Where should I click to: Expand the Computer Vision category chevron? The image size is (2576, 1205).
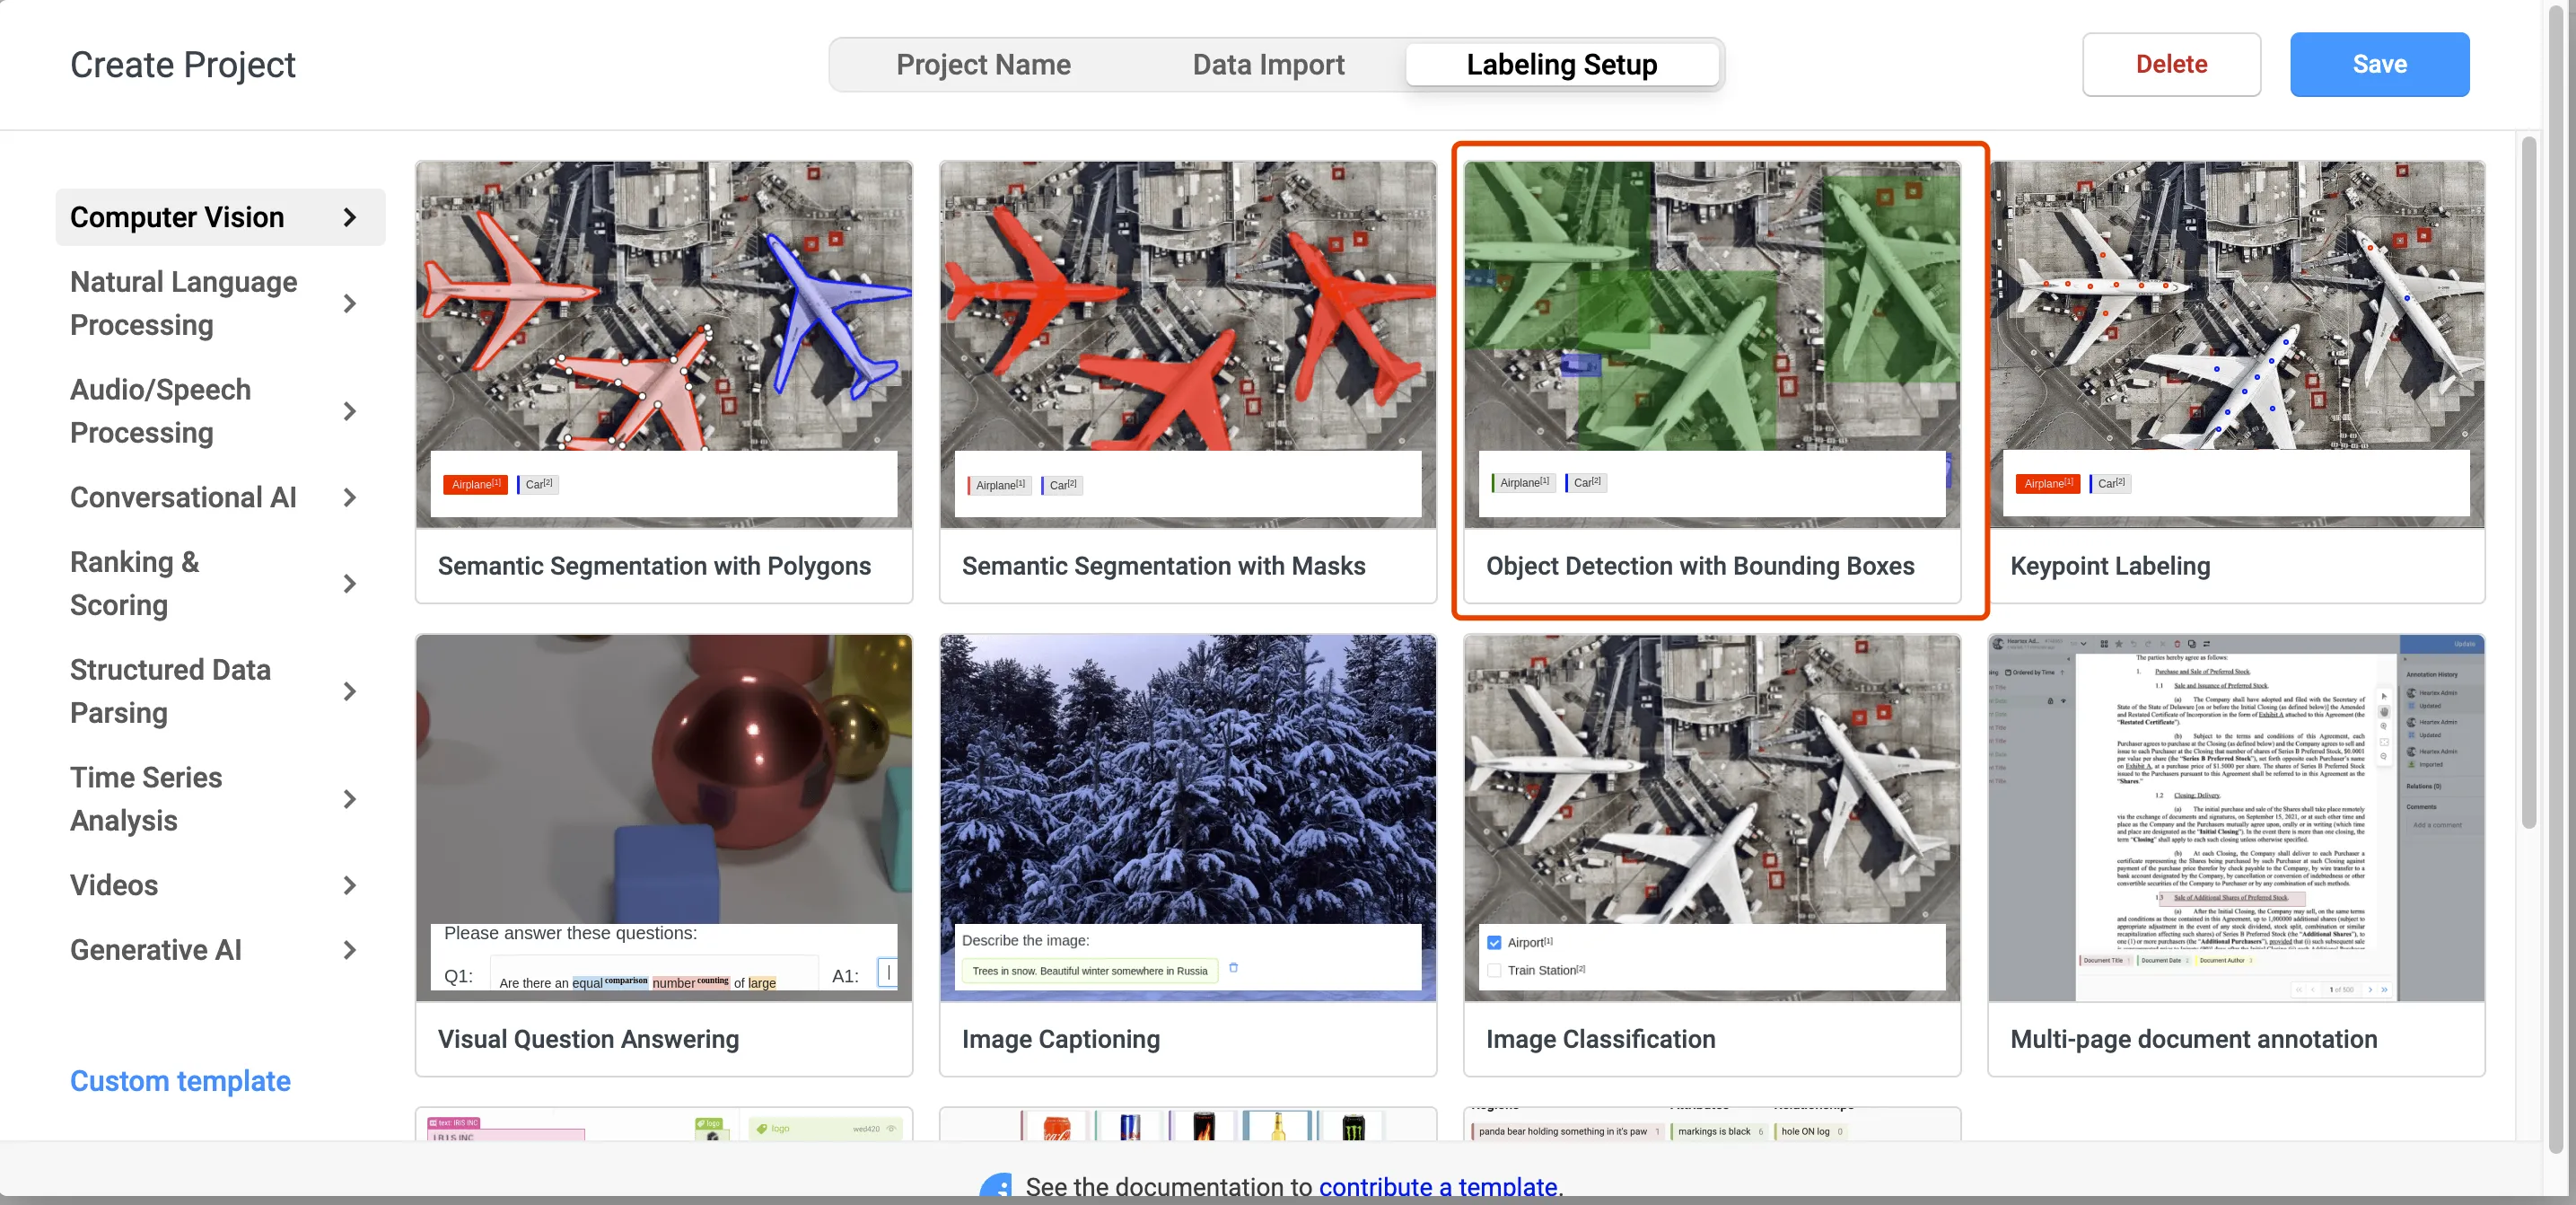[x=349, y=217]
